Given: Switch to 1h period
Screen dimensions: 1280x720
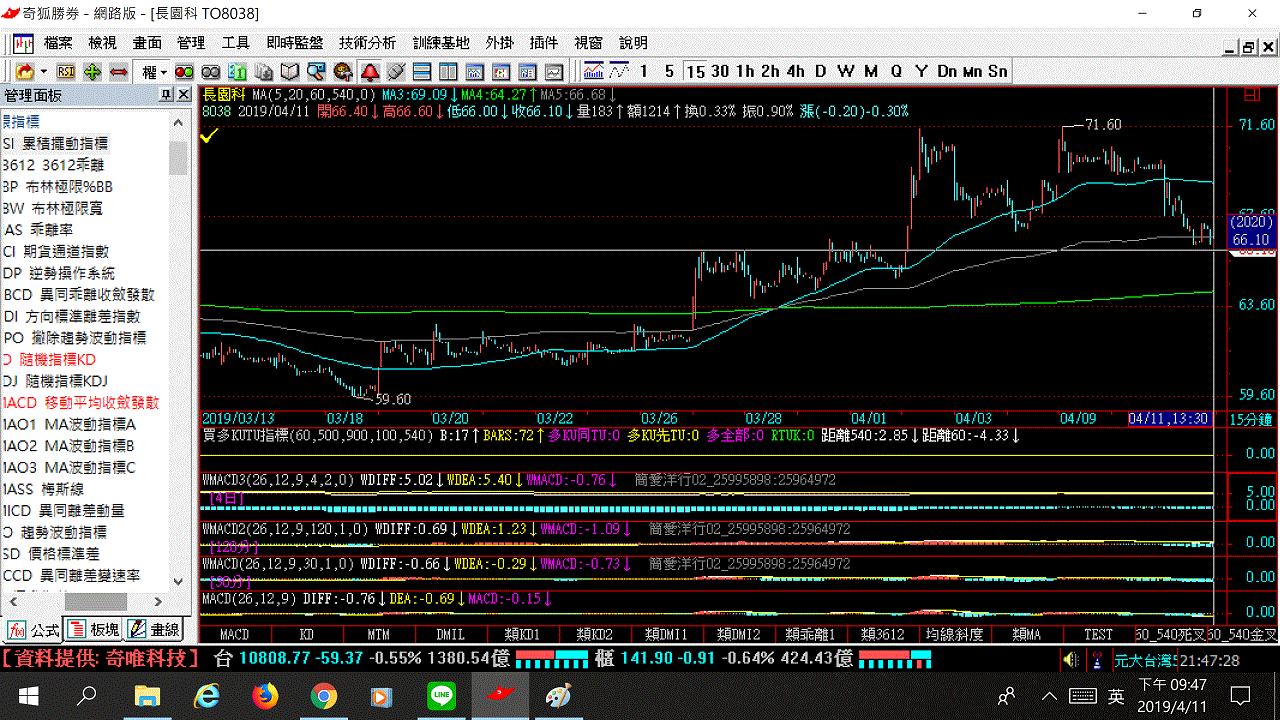Looking at the screenshot, I should (x=745, y=71).
